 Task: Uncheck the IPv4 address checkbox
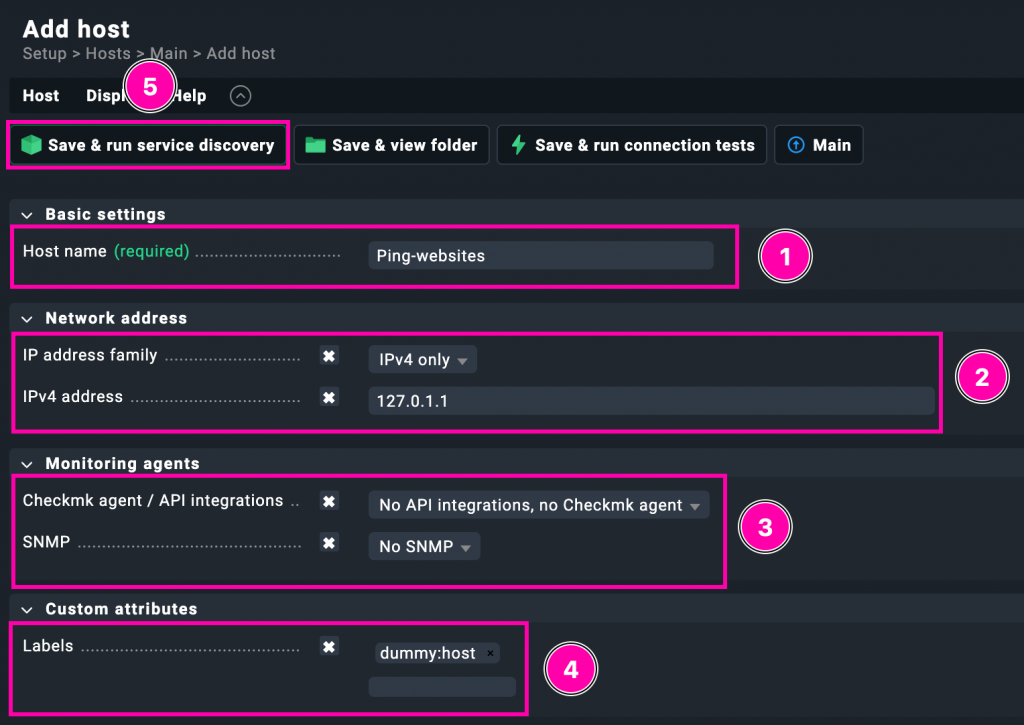tap(328, 397)
